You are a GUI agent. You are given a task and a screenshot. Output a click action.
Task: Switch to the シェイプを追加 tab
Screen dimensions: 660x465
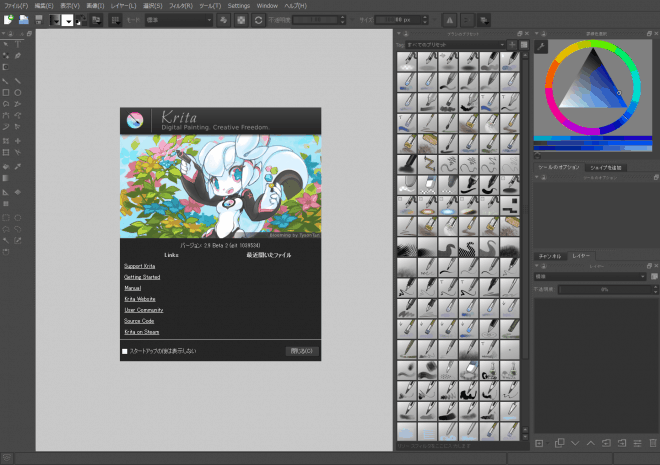[x=606, y=167]
